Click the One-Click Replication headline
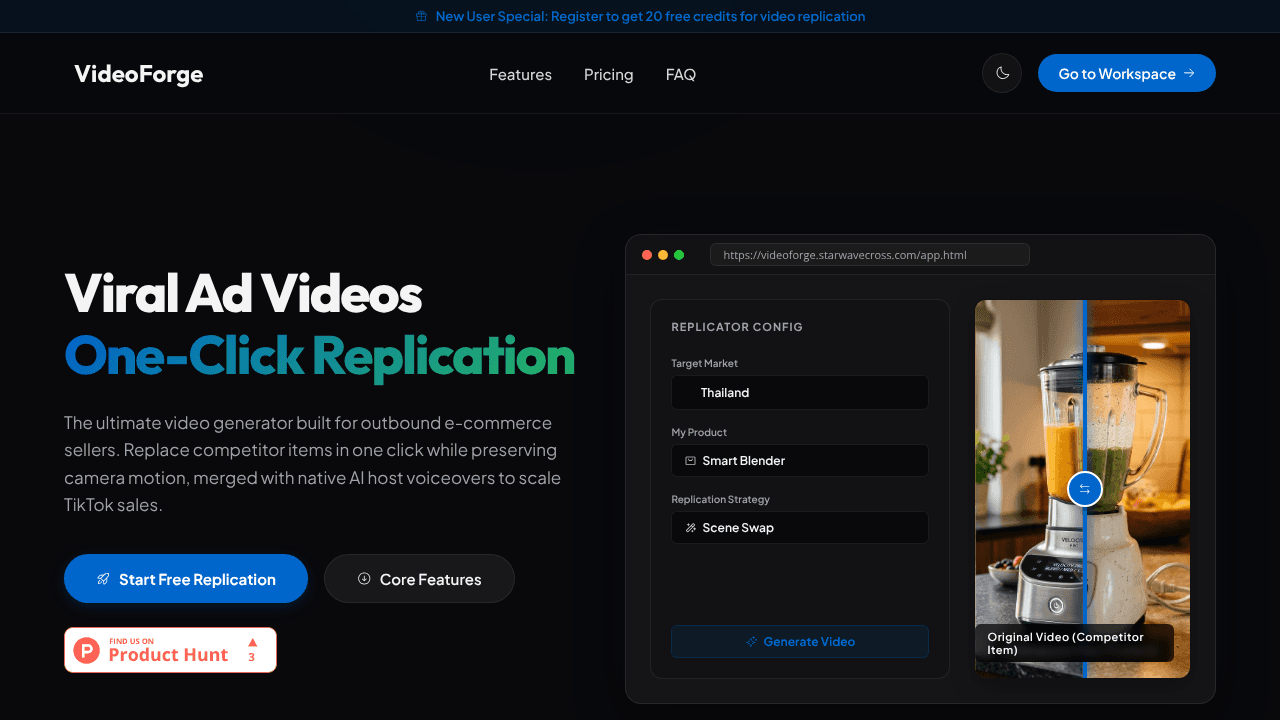Screen dimensions: 1280x720 click(320, 355)
